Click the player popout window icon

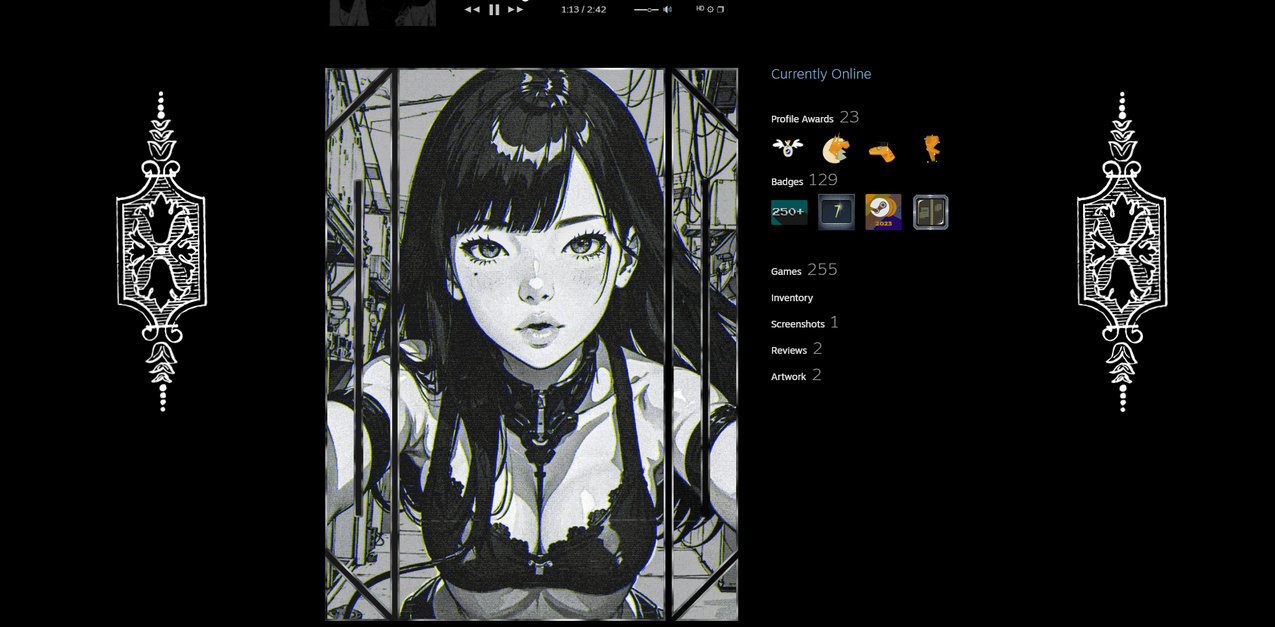720,9
